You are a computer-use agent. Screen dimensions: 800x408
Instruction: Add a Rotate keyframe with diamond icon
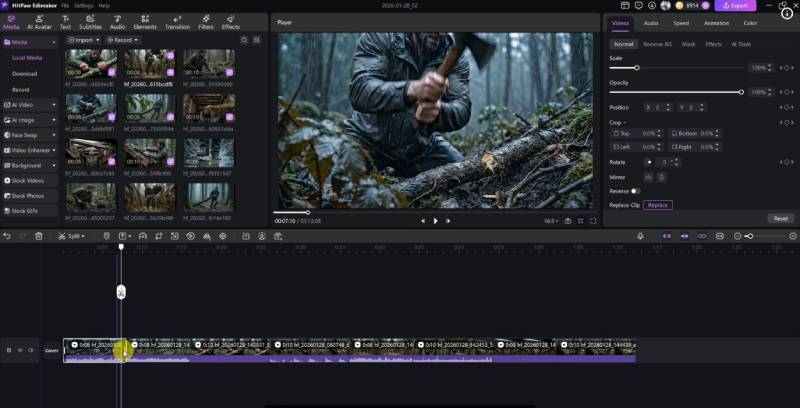[786, 162]
